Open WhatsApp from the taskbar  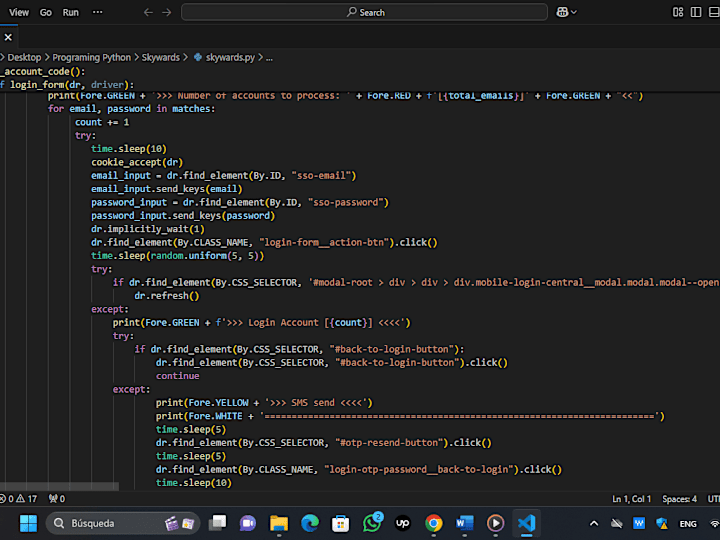pyautogui.click(x=372, y=523)
